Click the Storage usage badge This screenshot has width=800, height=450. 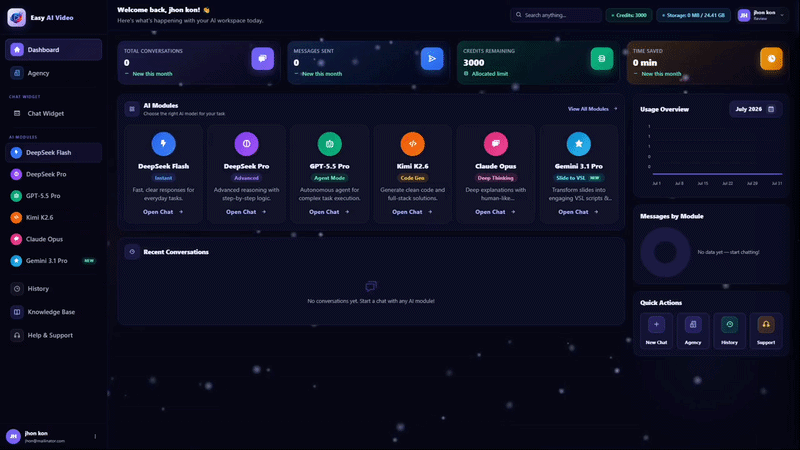click(x=693, y=15)
